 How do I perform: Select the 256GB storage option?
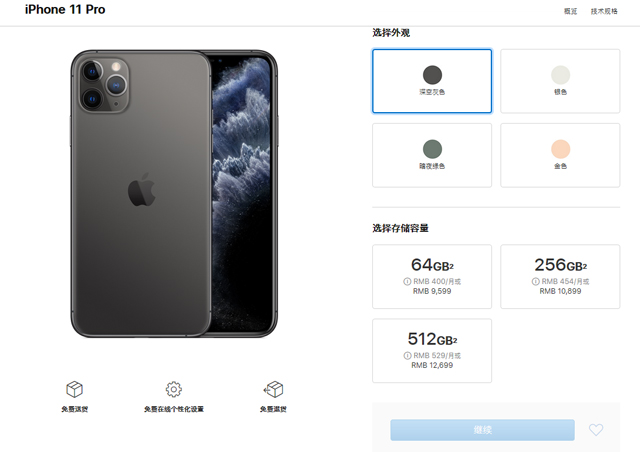coord(560,276)
